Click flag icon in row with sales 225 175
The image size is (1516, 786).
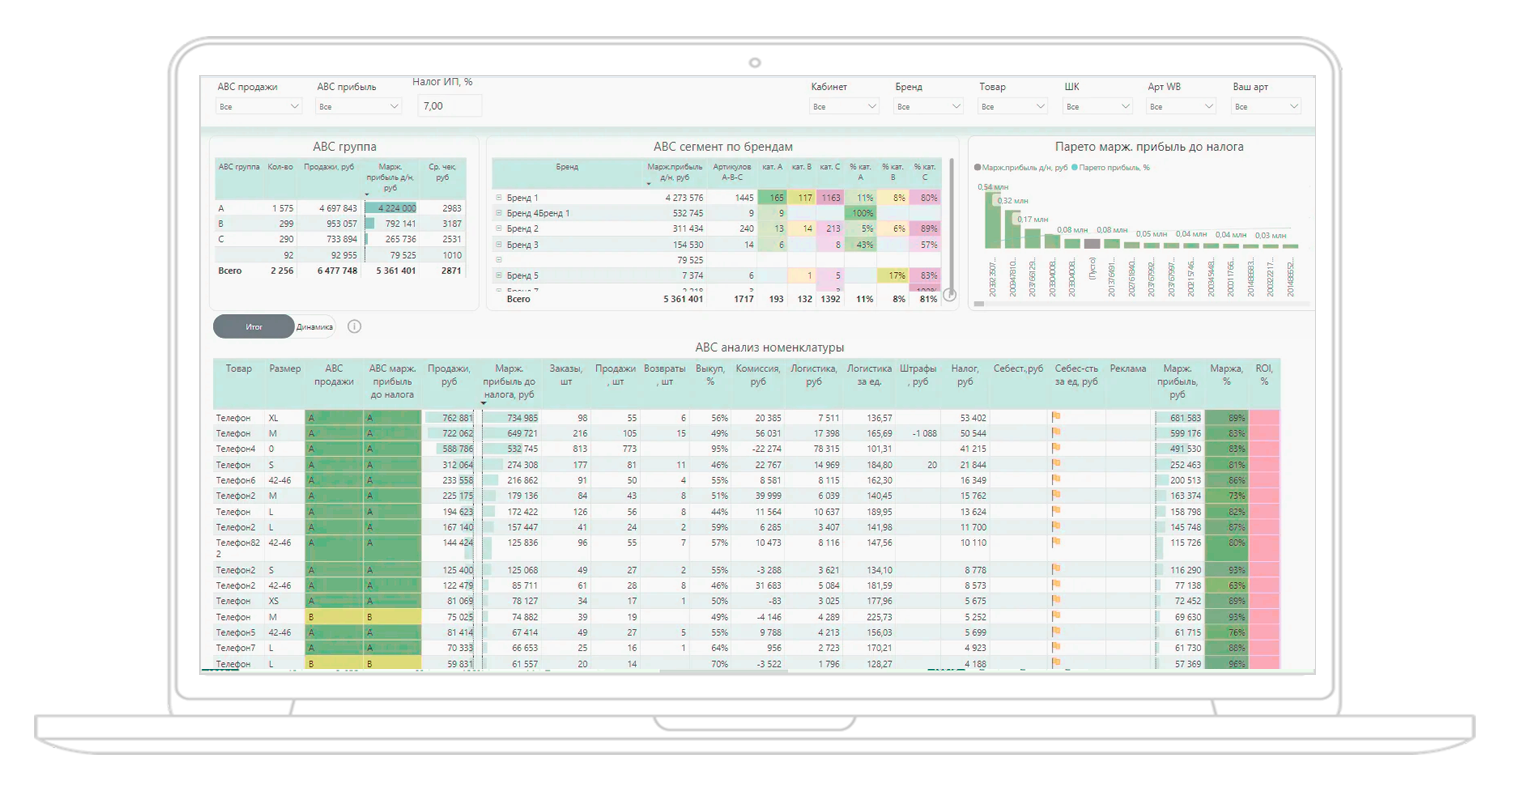click(x=1056, y=496)
